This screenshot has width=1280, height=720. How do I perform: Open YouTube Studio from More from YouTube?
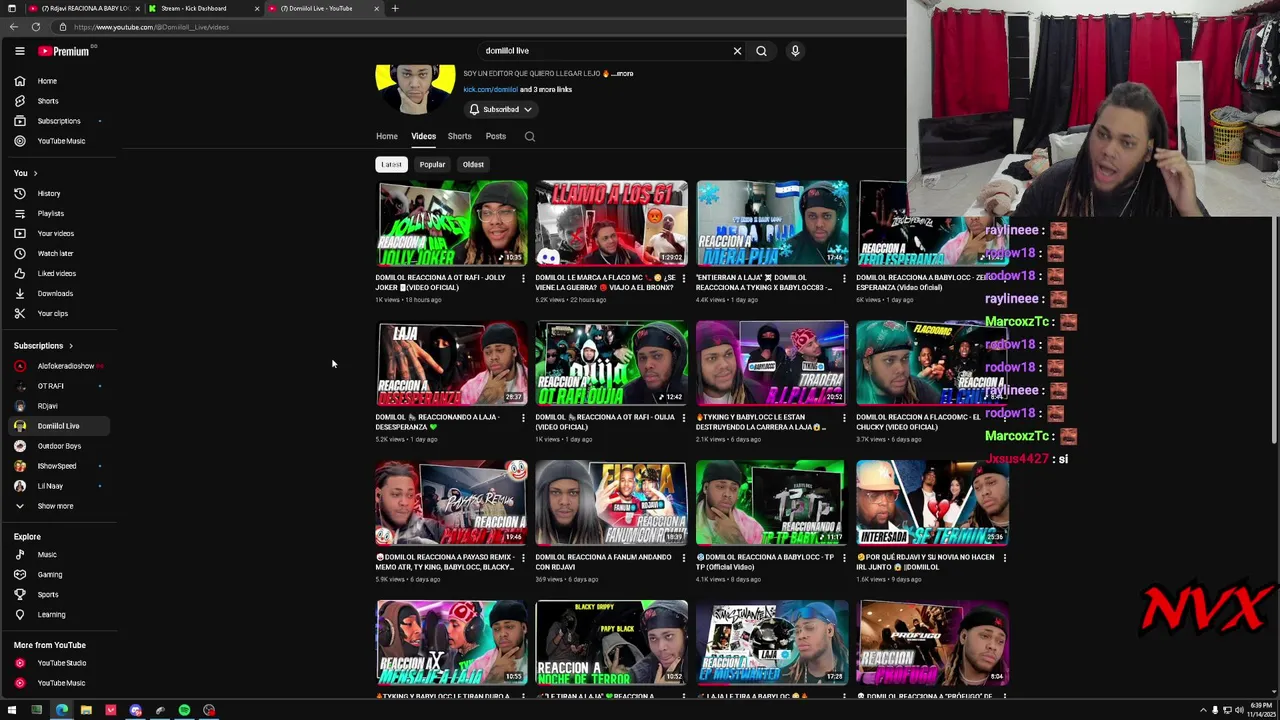click(x=61, y=663)
